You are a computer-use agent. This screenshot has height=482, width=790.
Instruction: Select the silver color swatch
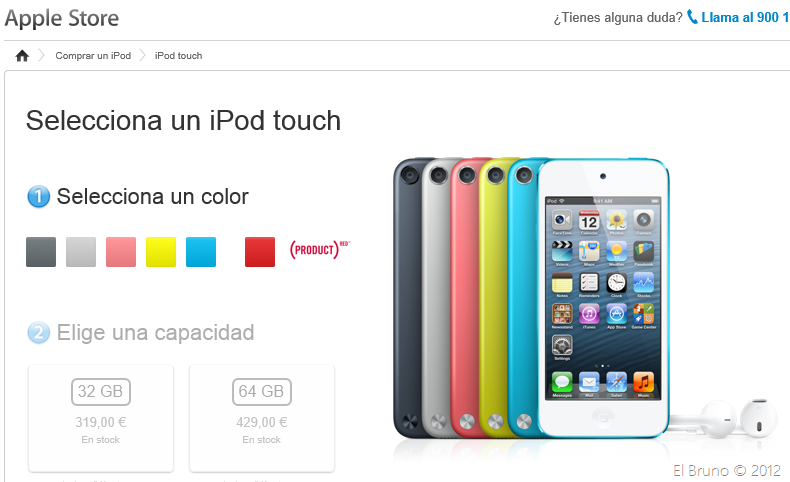pos(81,252)
